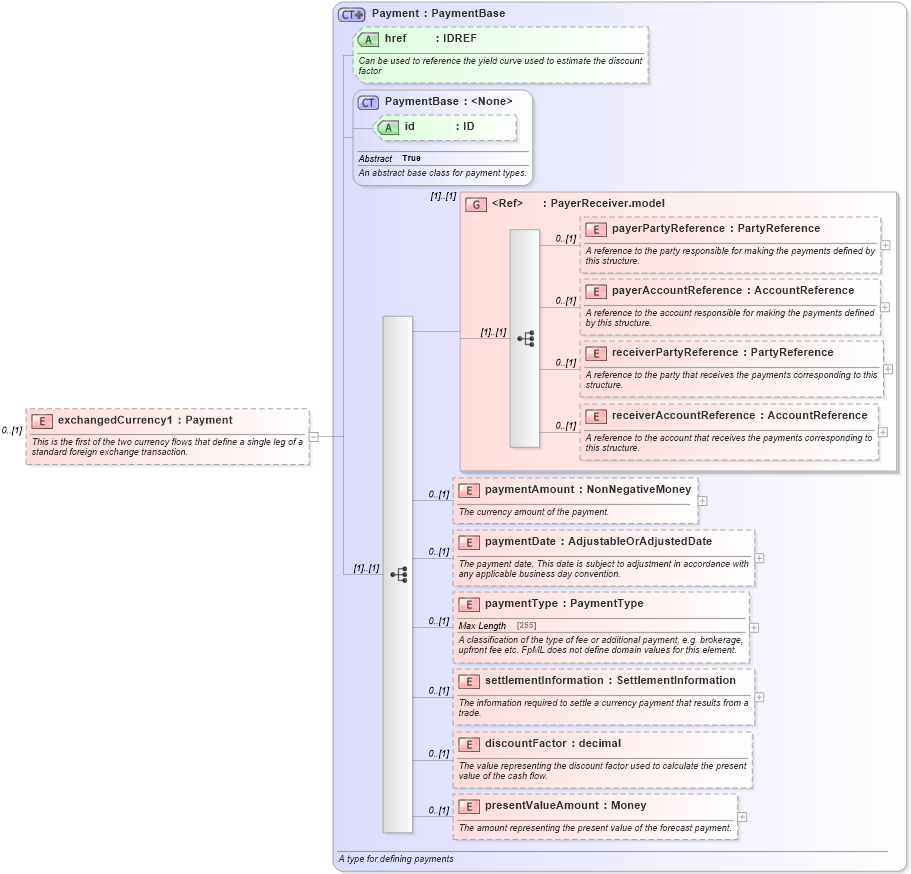The width and height of the screenshot is (911, 874).
Task: Click the E icon of discountFactor
Action: click(x=469, y=745)
